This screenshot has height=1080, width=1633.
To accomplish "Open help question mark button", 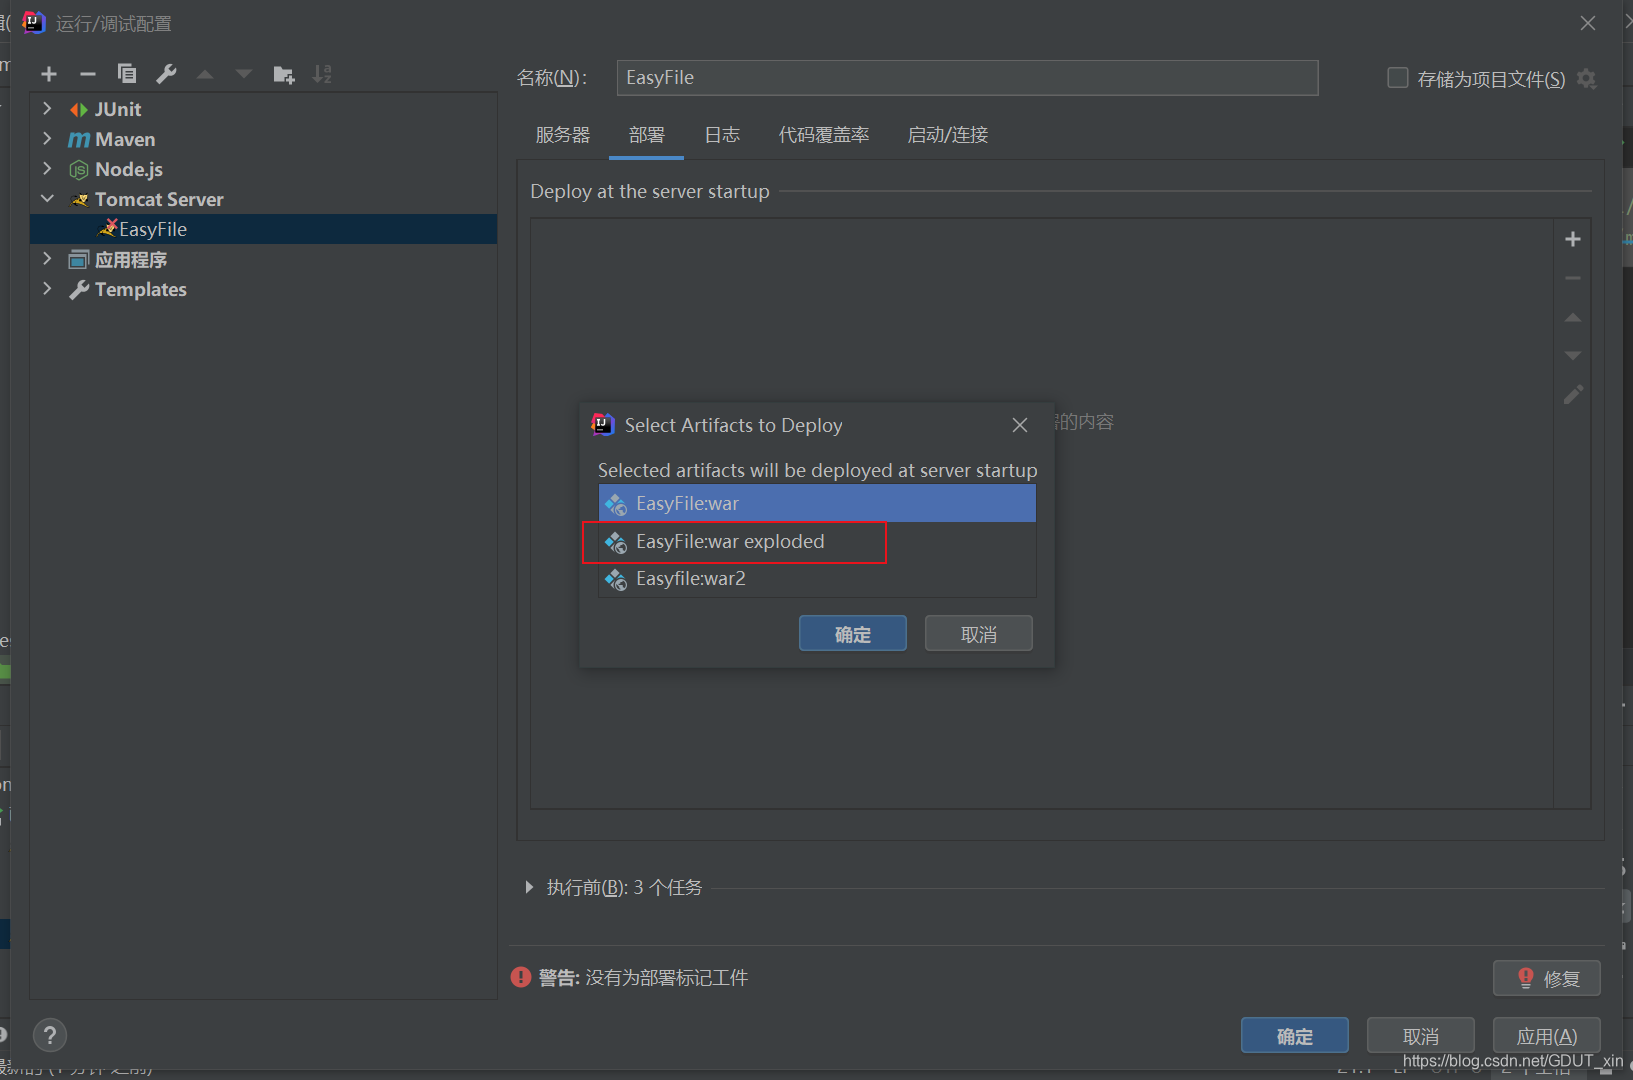I will pos(50,1035).
